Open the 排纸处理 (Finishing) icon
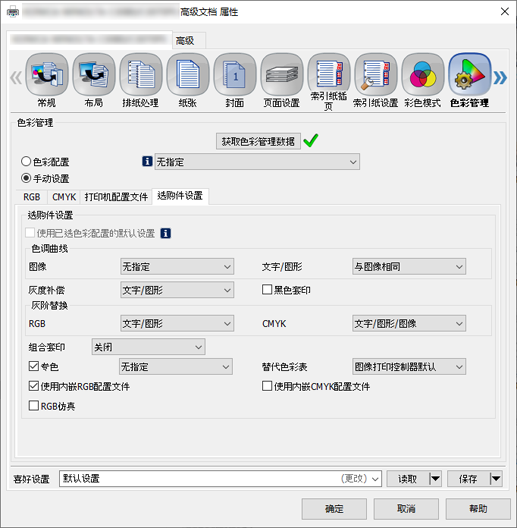The height and width of the screenshot is (528, 517). point(141,74)
